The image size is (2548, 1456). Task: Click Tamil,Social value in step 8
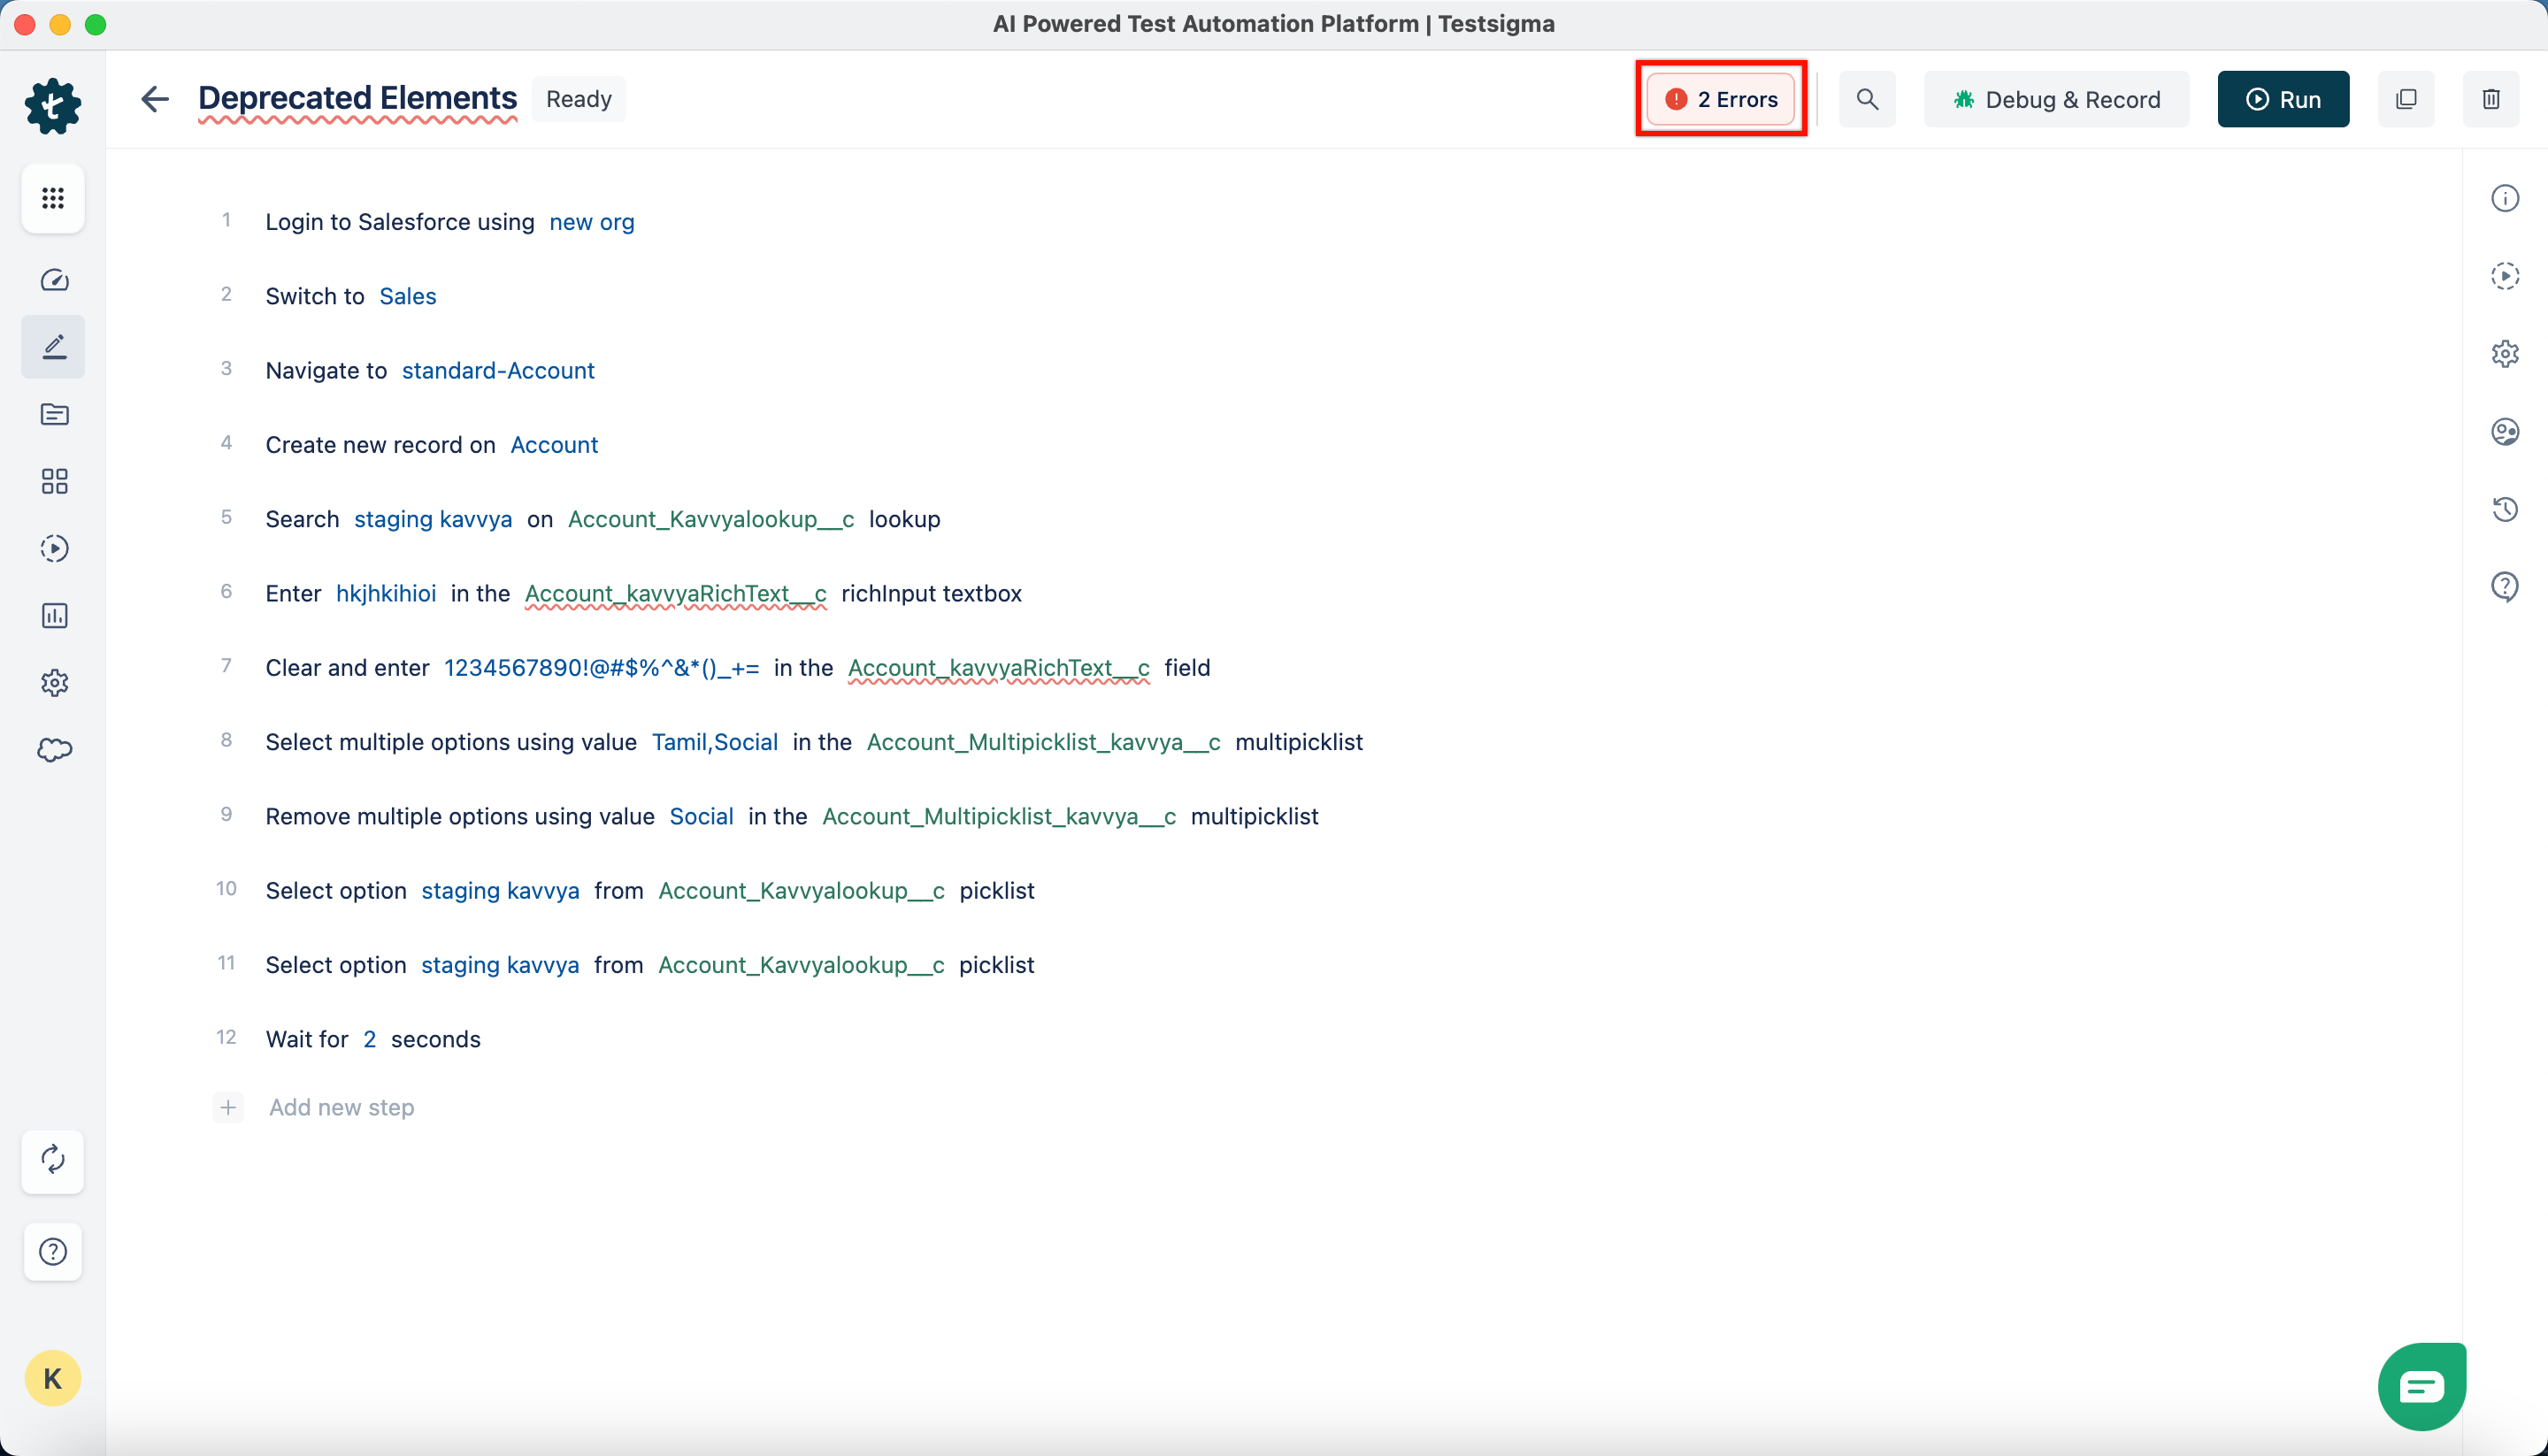pyautogui.click(x=715, y=742)
